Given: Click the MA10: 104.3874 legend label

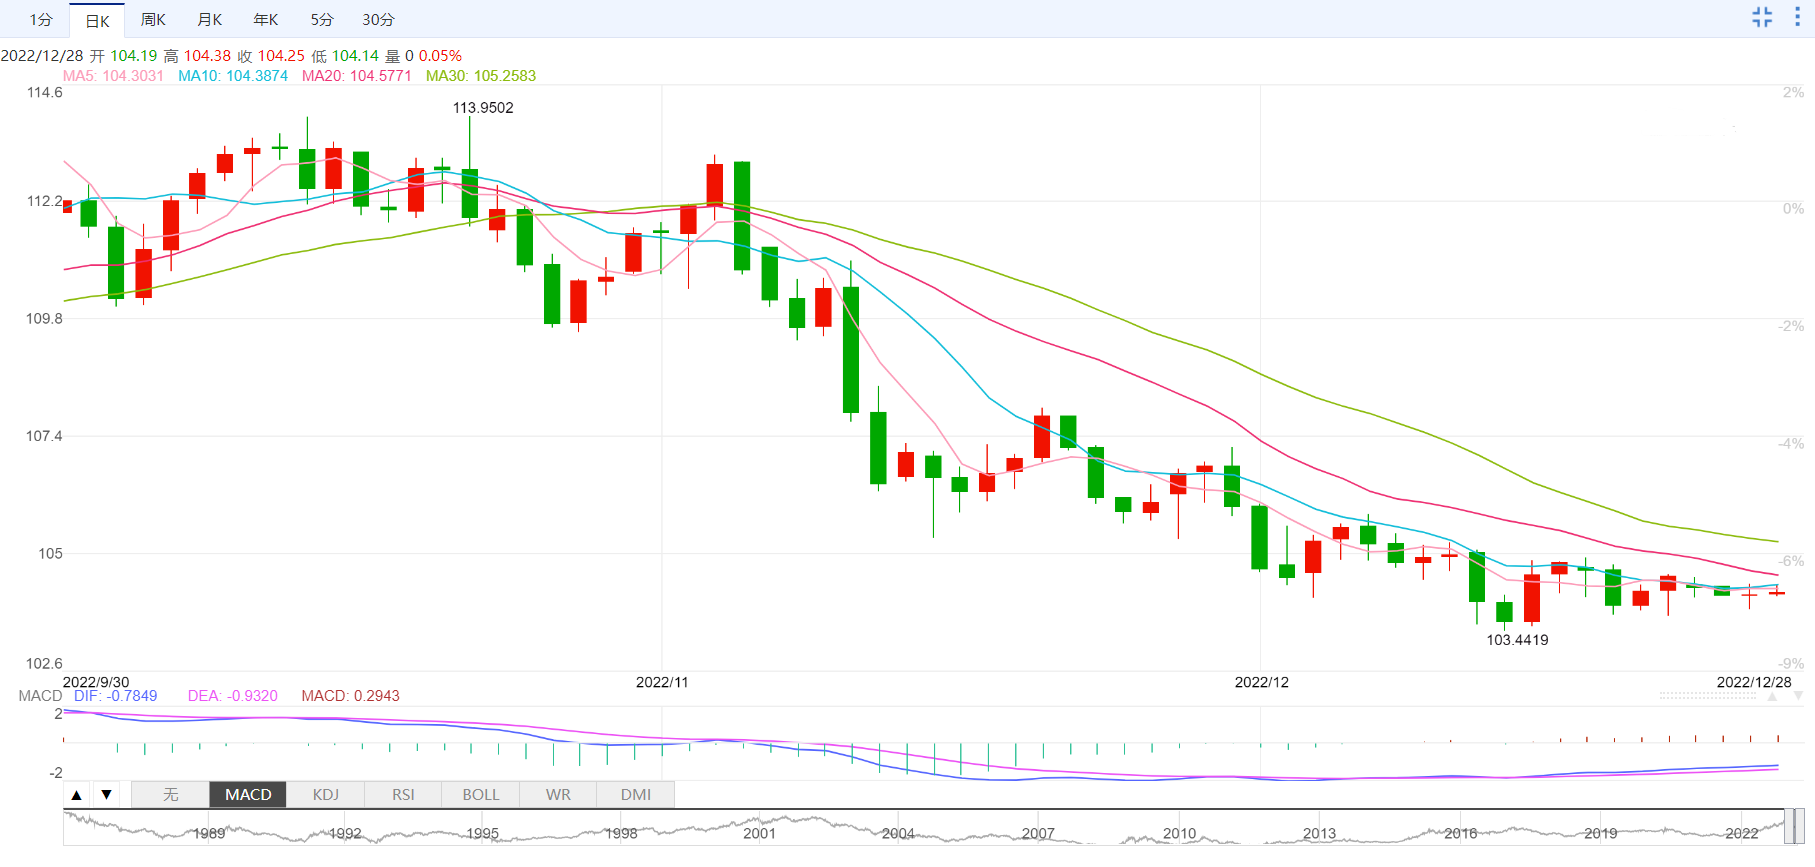Looking at the screenshot, I should coord(233,76).
